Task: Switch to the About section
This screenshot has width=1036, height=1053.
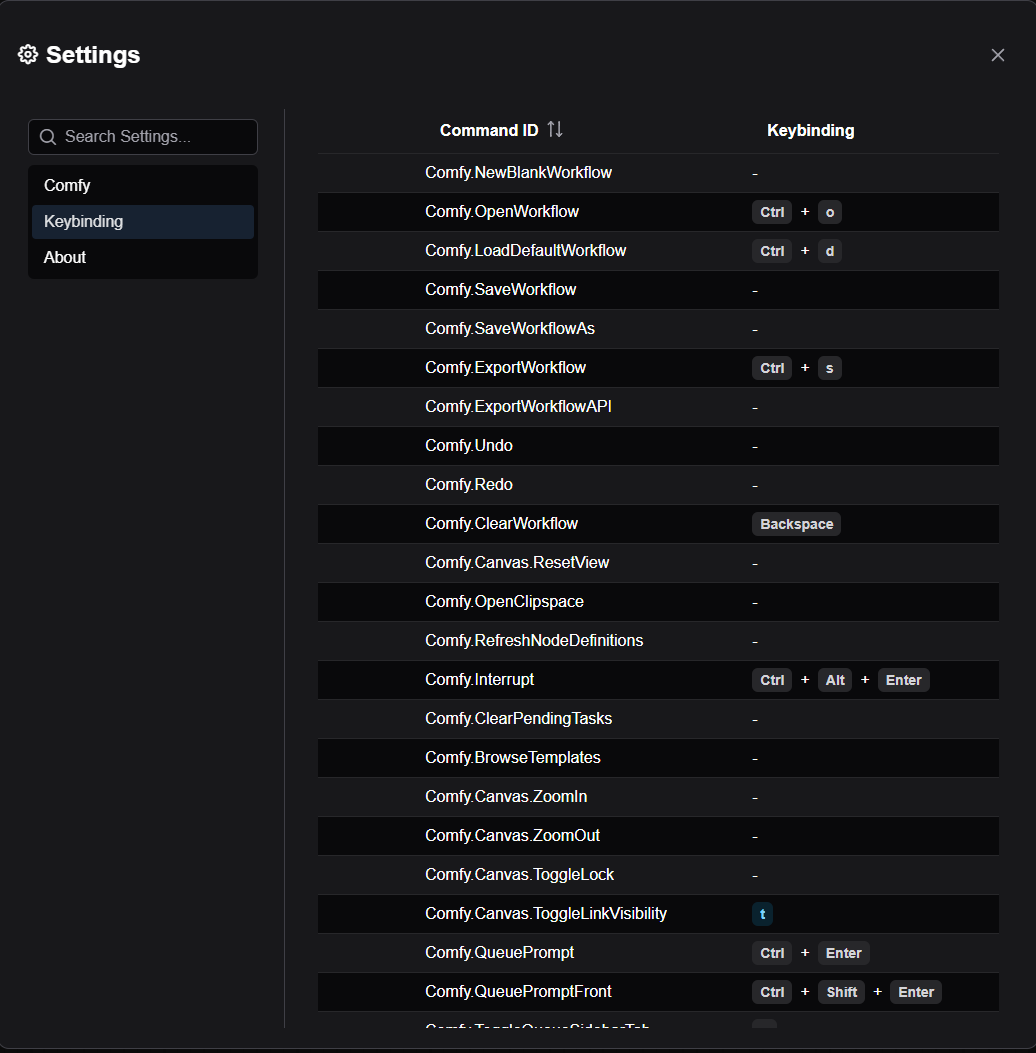Action: tap(64, 257)
